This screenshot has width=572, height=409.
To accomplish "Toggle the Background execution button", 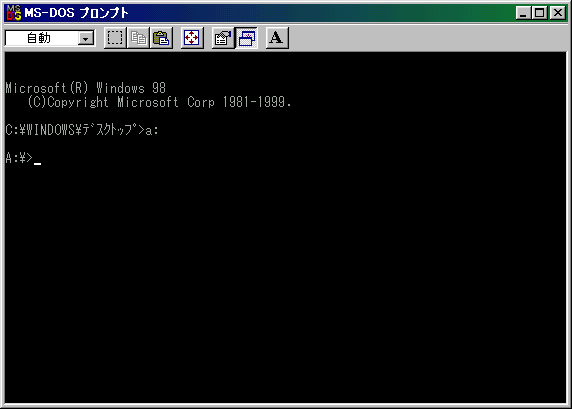I will point(247,38).
